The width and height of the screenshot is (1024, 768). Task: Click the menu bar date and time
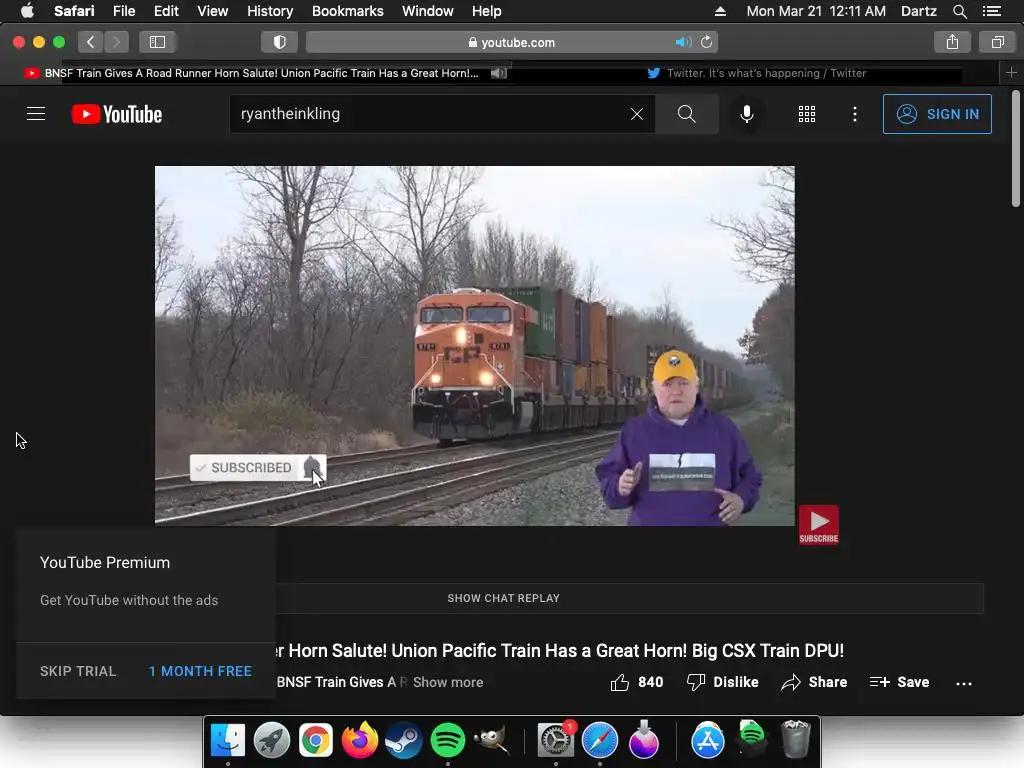point(816,11)
